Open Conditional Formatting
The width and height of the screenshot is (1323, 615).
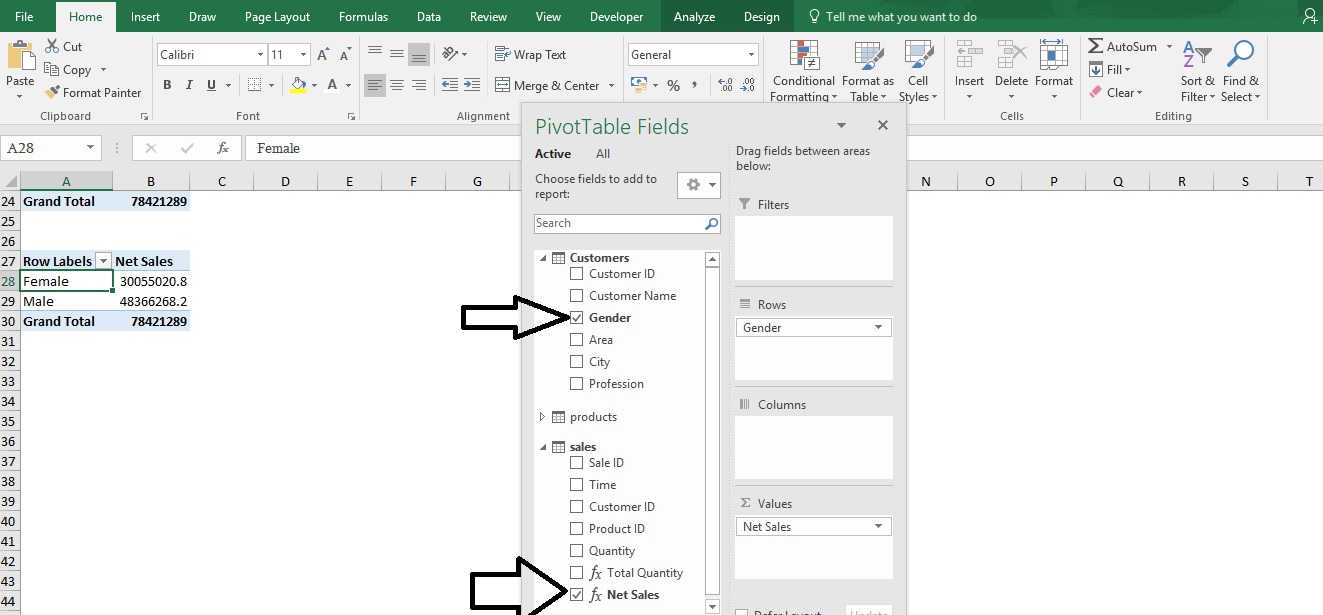[803, 71]
